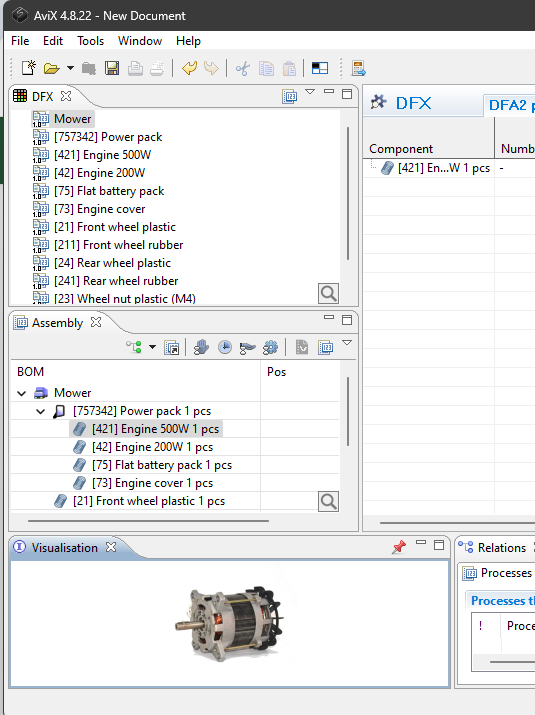The image size is (535, 715).
Task: Click the New document icon in toolbar
Action: (x=29, y=68)
